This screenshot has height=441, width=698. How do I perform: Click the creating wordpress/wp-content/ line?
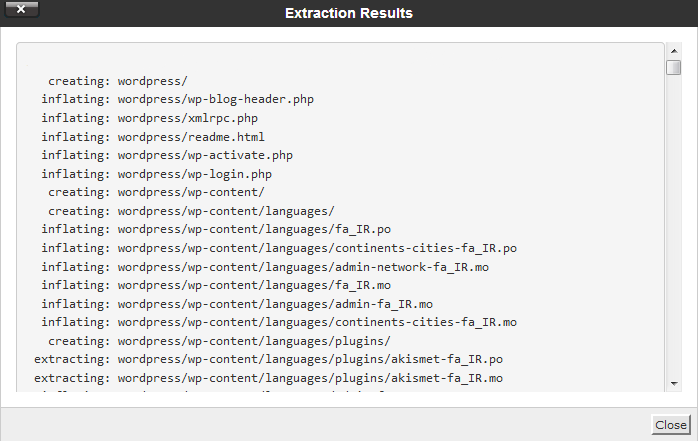click(x=156, y=192)
